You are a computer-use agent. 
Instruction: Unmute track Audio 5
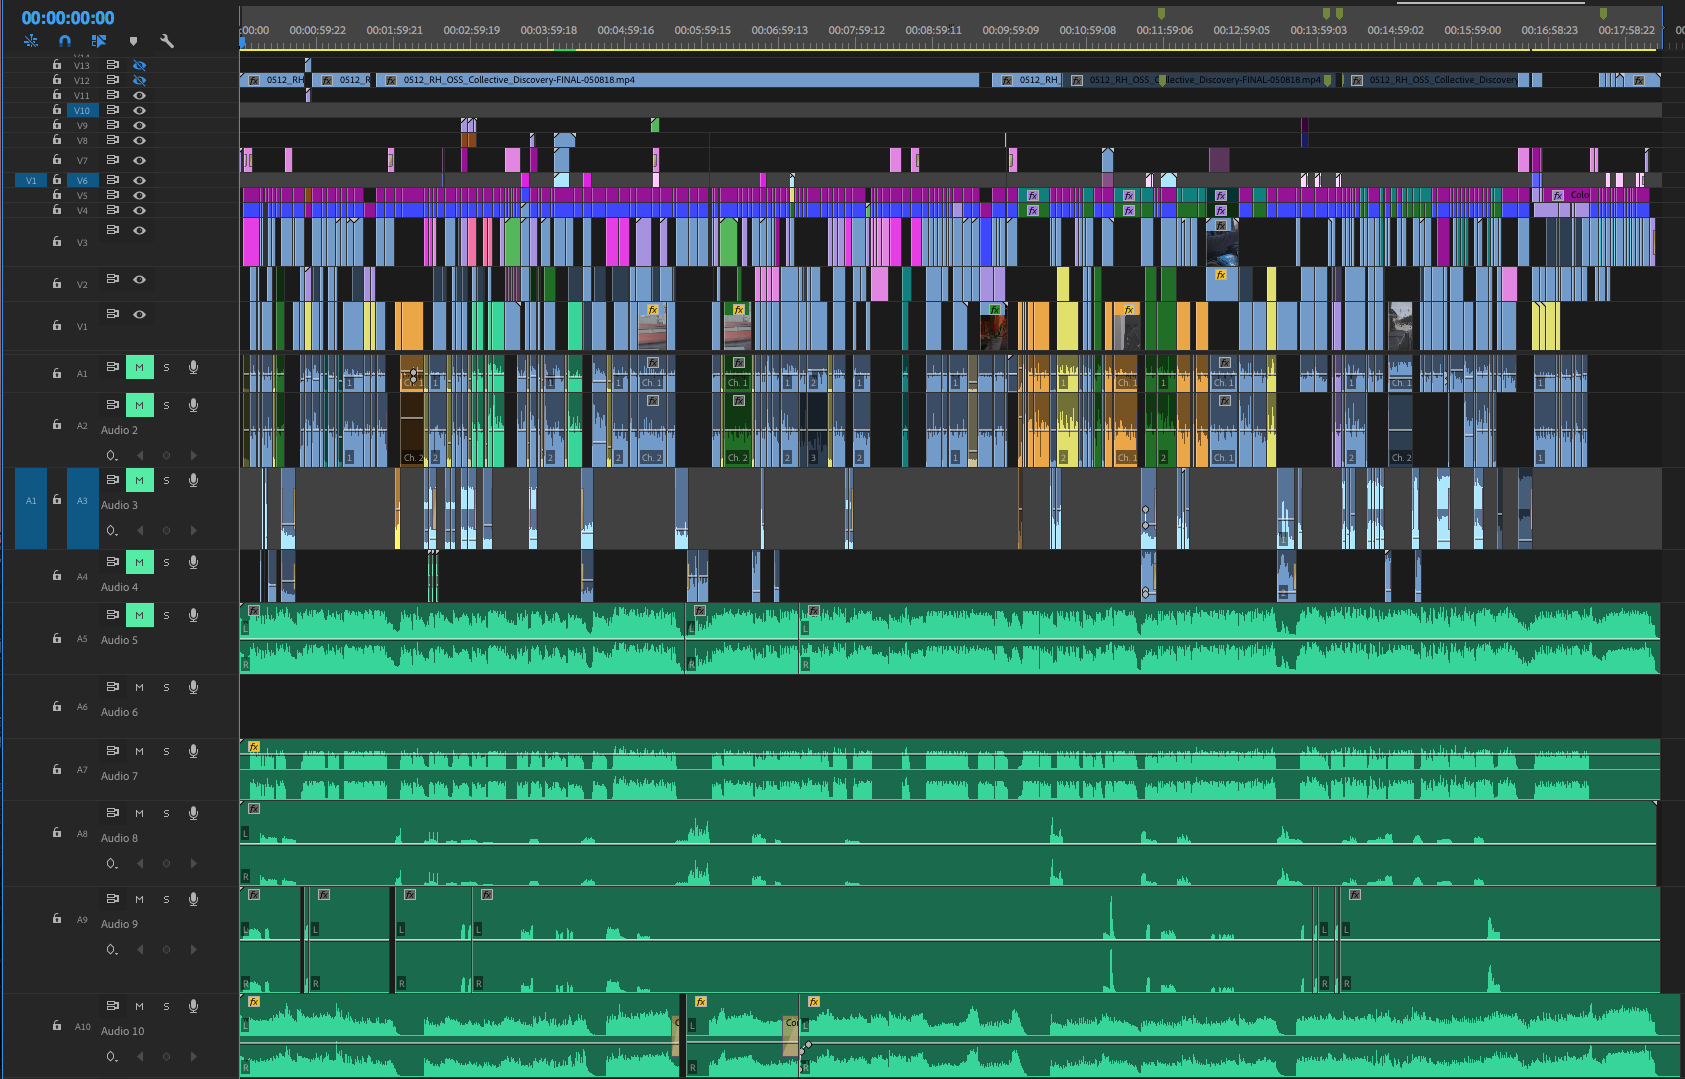click(139, 616)
